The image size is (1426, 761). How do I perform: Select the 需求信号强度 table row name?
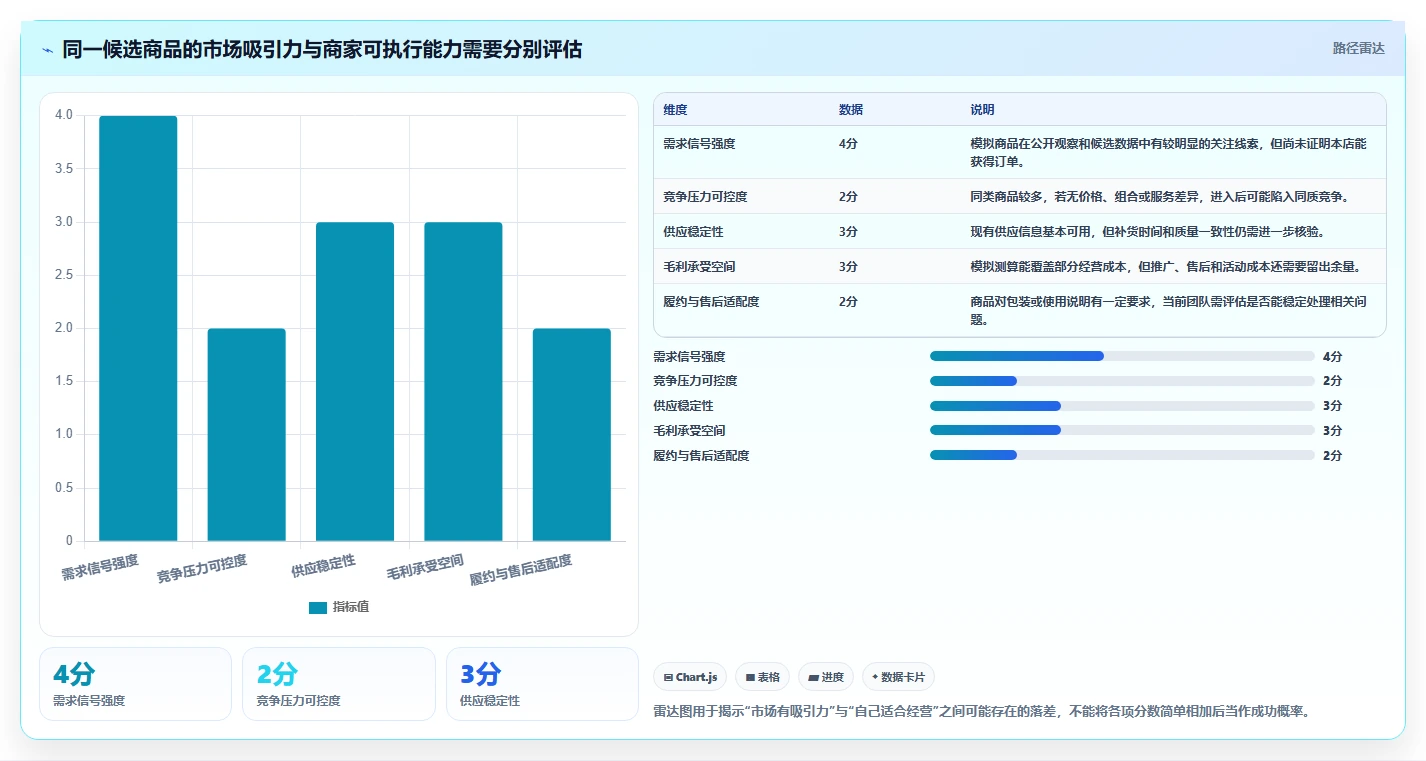point(699,144)
